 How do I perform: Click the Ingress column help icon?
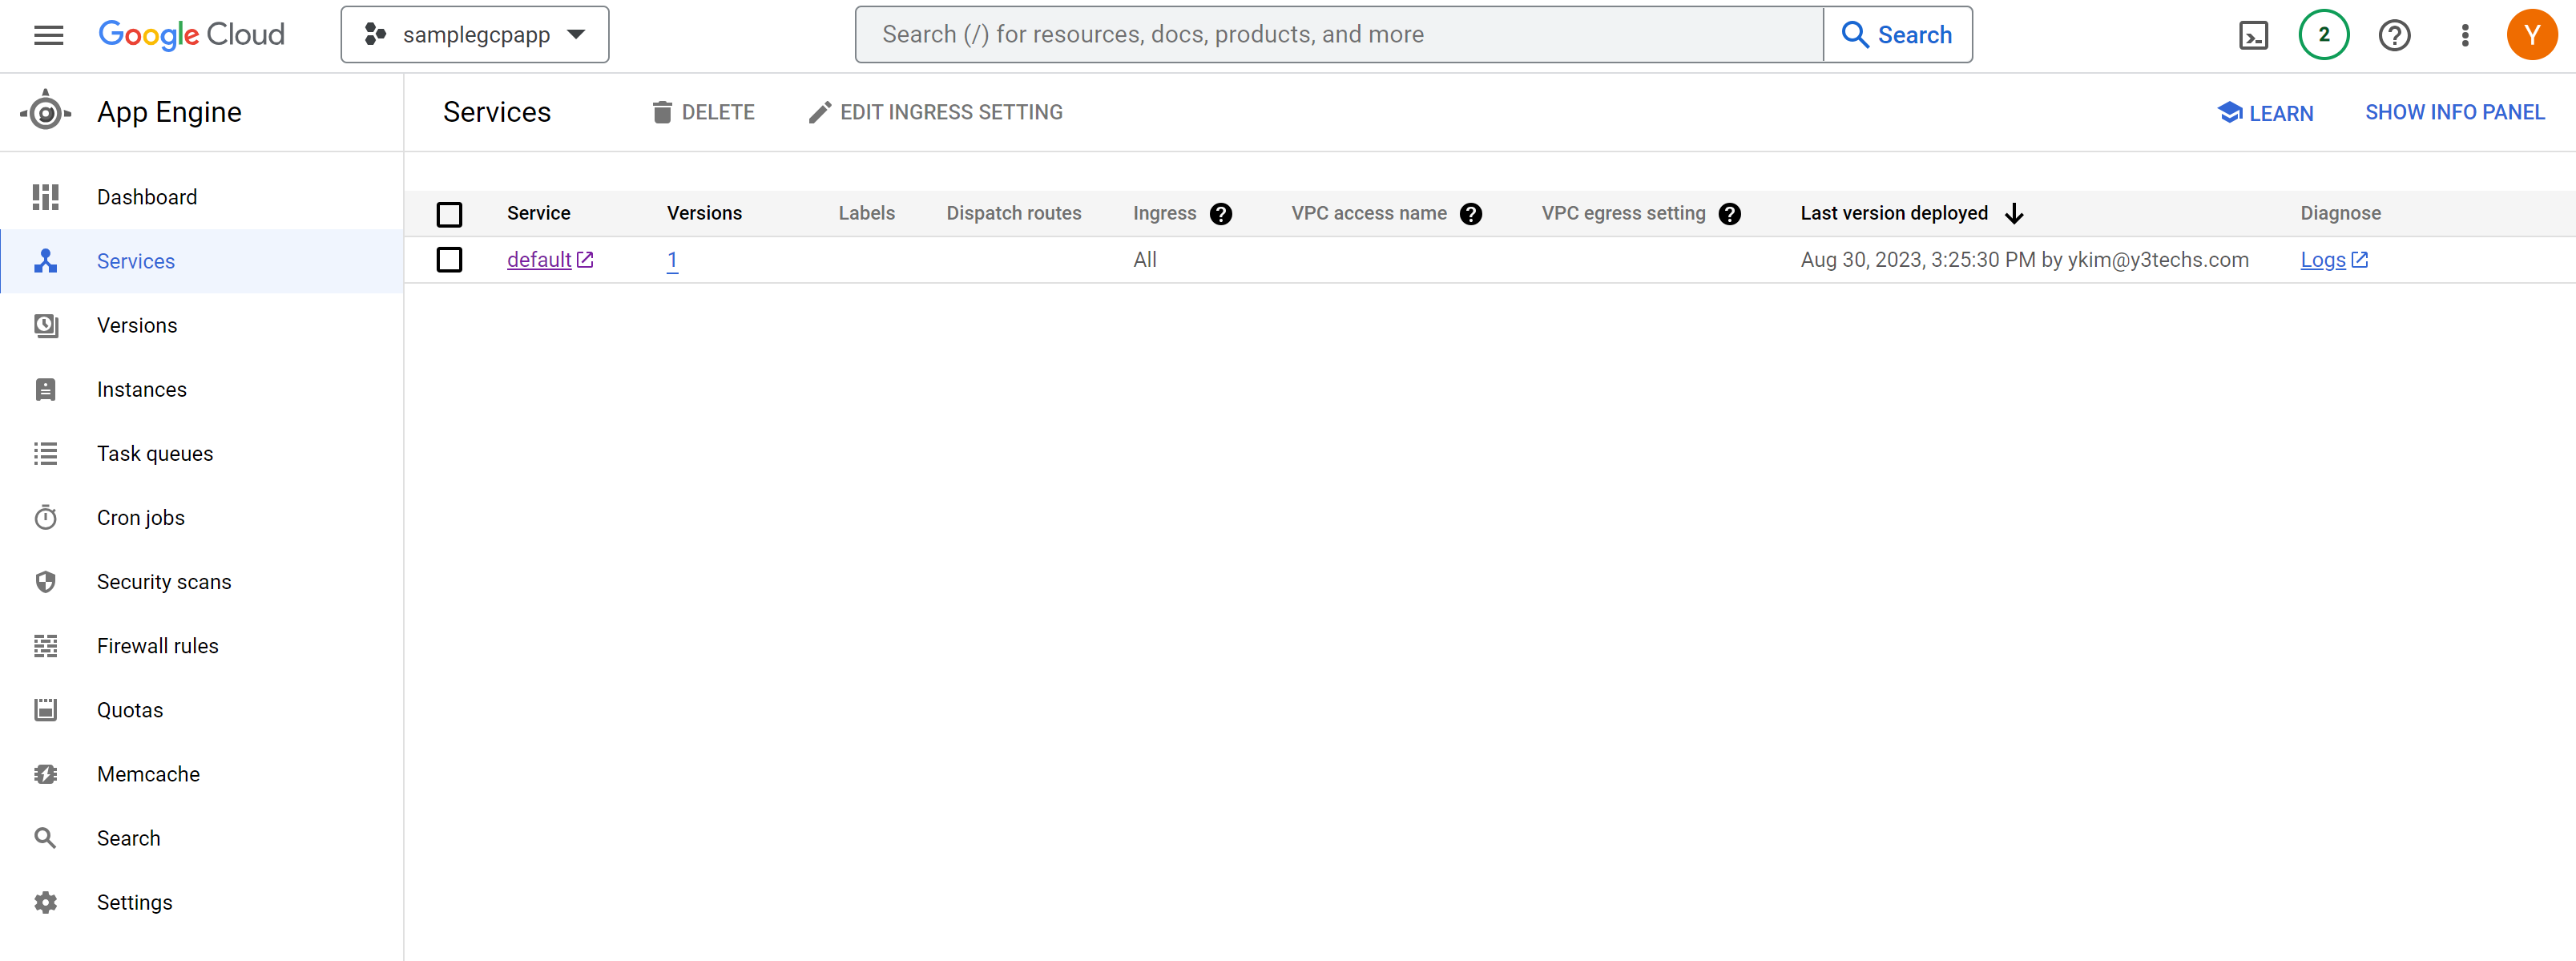1220,213
